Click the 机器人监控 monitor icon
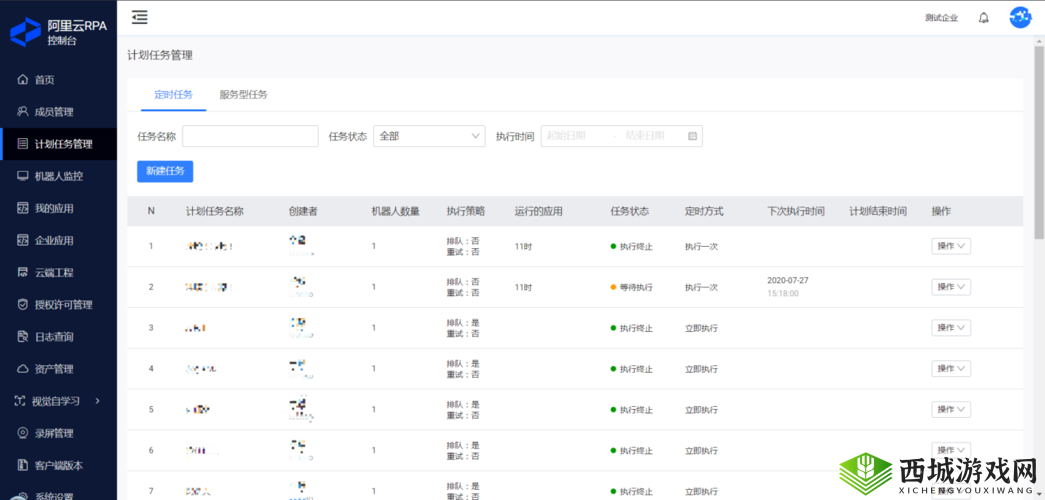The width and height of the screenshot is (1045, 500). pos(24,176)
